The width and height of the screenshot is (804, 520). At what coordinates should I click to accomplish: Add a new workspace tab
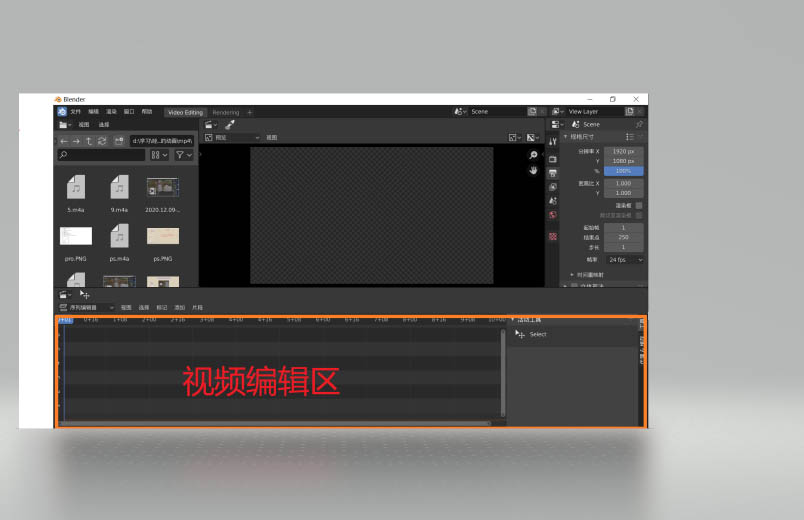click(250, 112)
